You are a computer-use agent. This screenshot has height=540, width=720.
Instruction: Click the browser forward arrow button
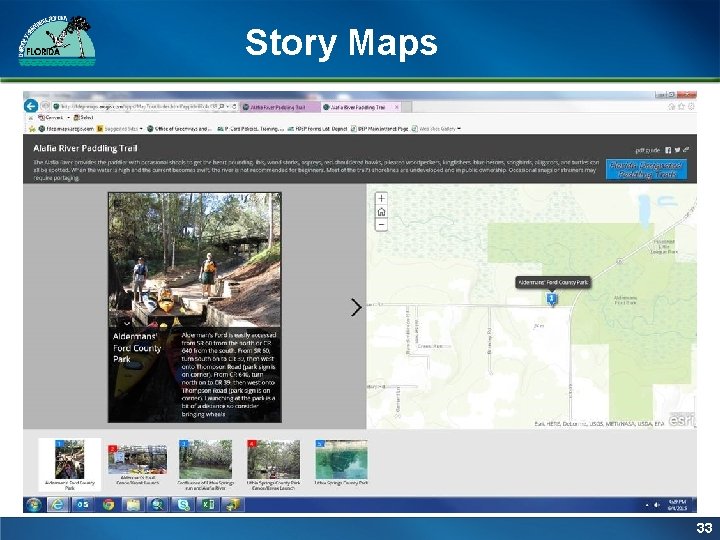[x=45, y=107]
